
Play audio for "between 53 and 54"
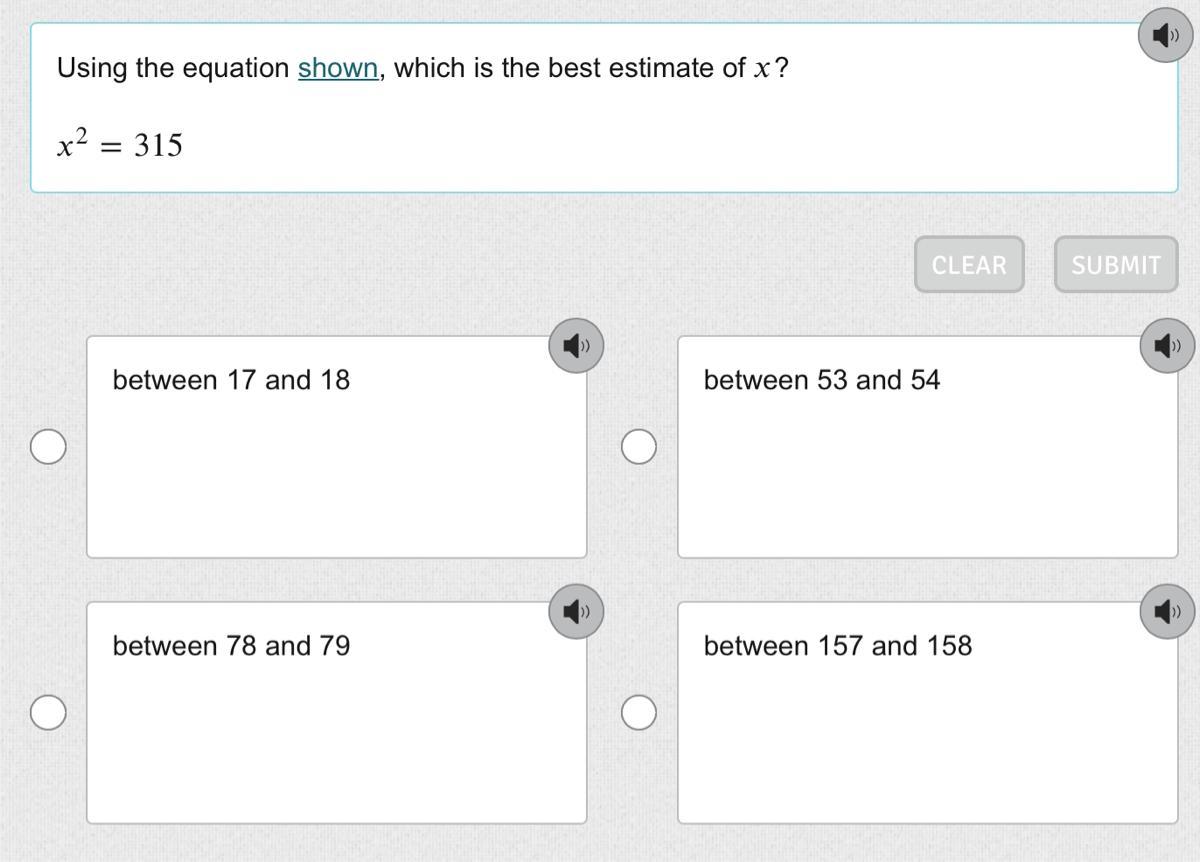coord(1167,346)
